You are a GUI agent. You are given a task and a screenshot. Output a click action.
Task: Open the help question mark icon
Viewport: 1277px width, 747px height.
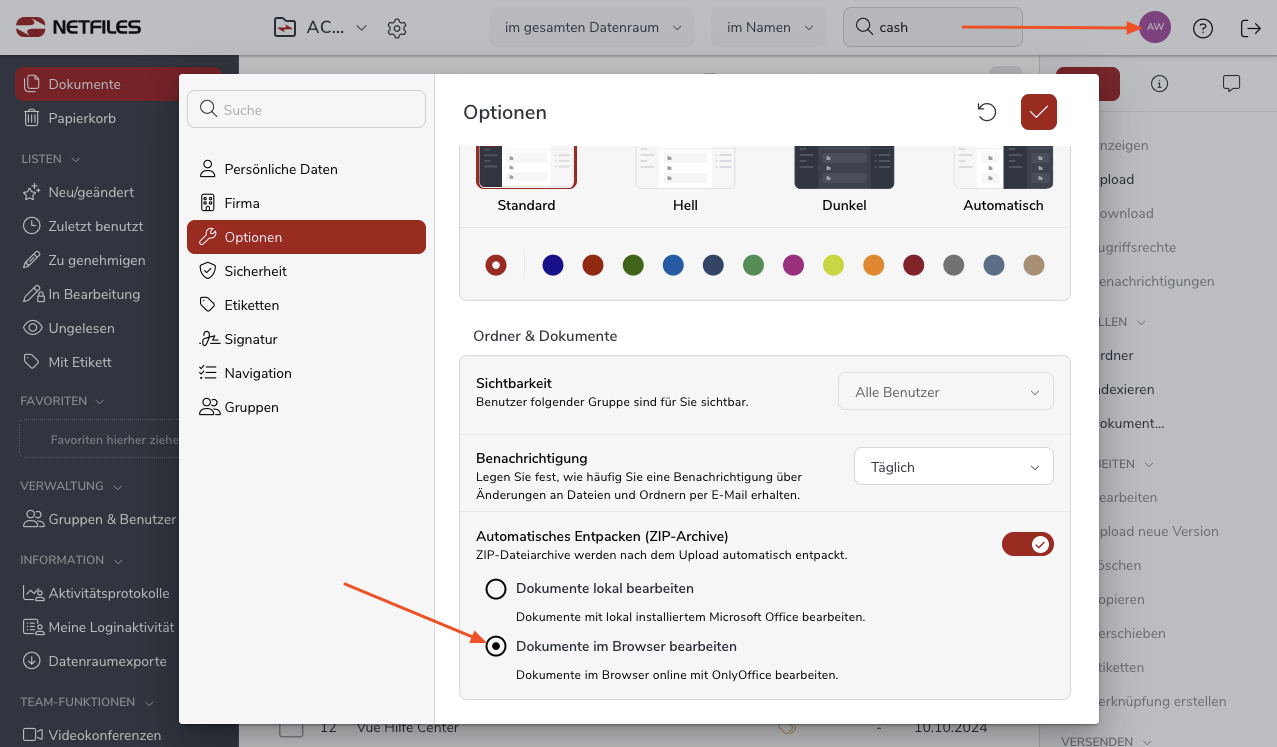click(x=1203, y=28)
